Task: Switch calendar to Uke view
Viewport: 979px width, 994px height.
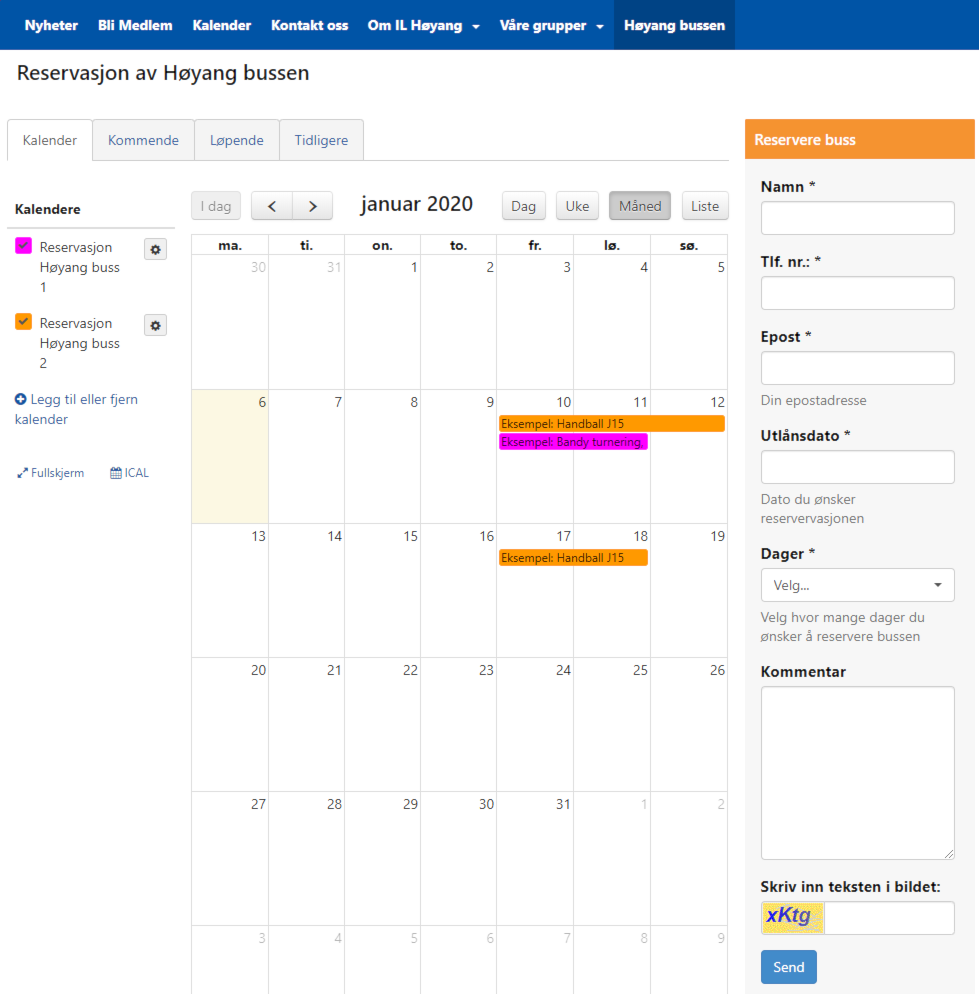Action: [x=577, y=206]
